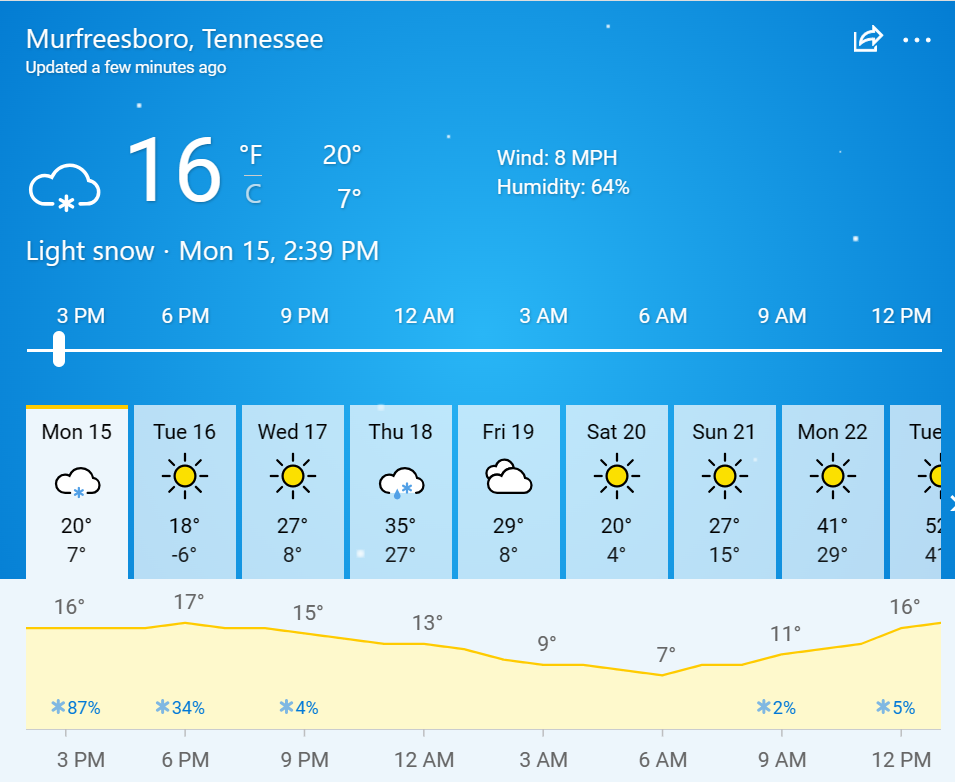This screenshot has height=782, width=955.
Task: Jump to 12 AM on the hourly timeline
Action: click(424, 316)
